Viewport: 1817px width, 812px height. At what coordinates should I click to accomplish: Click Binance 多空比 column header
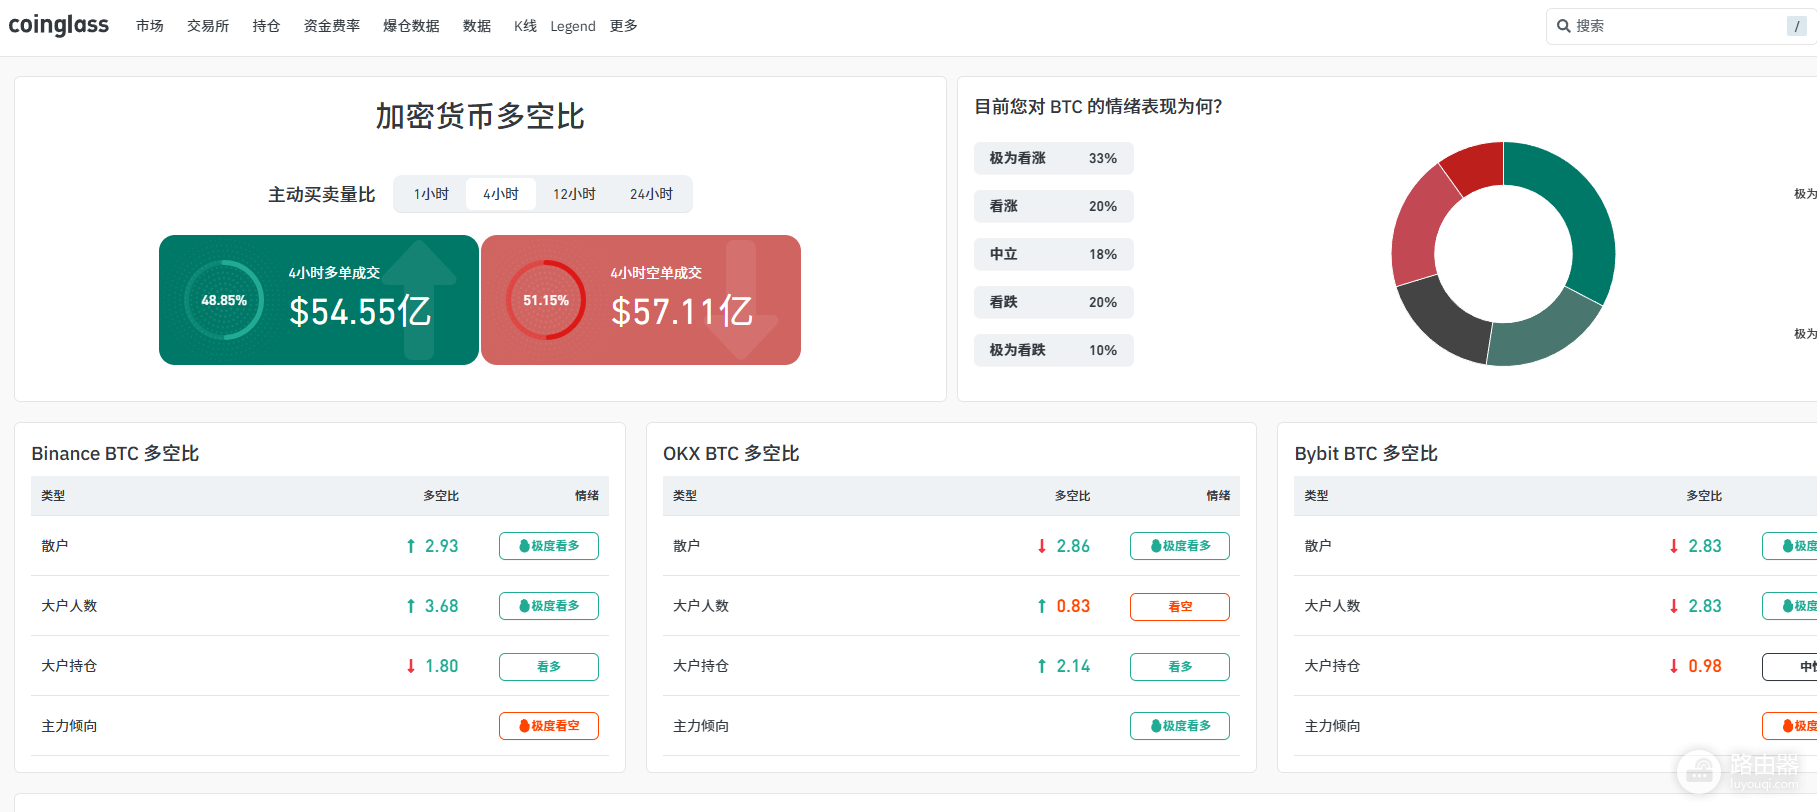click(441, 496)
